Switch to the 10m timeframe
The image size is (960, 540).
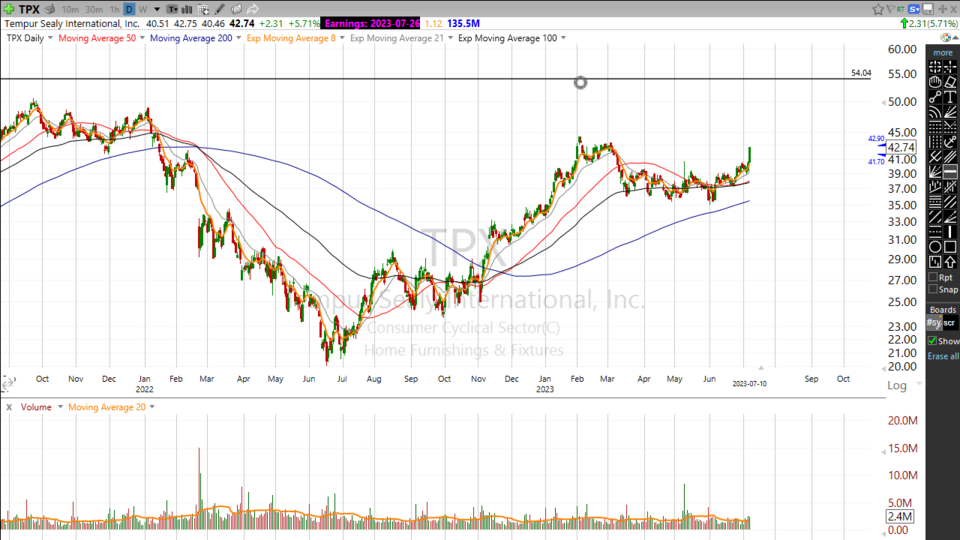point(70,9)
